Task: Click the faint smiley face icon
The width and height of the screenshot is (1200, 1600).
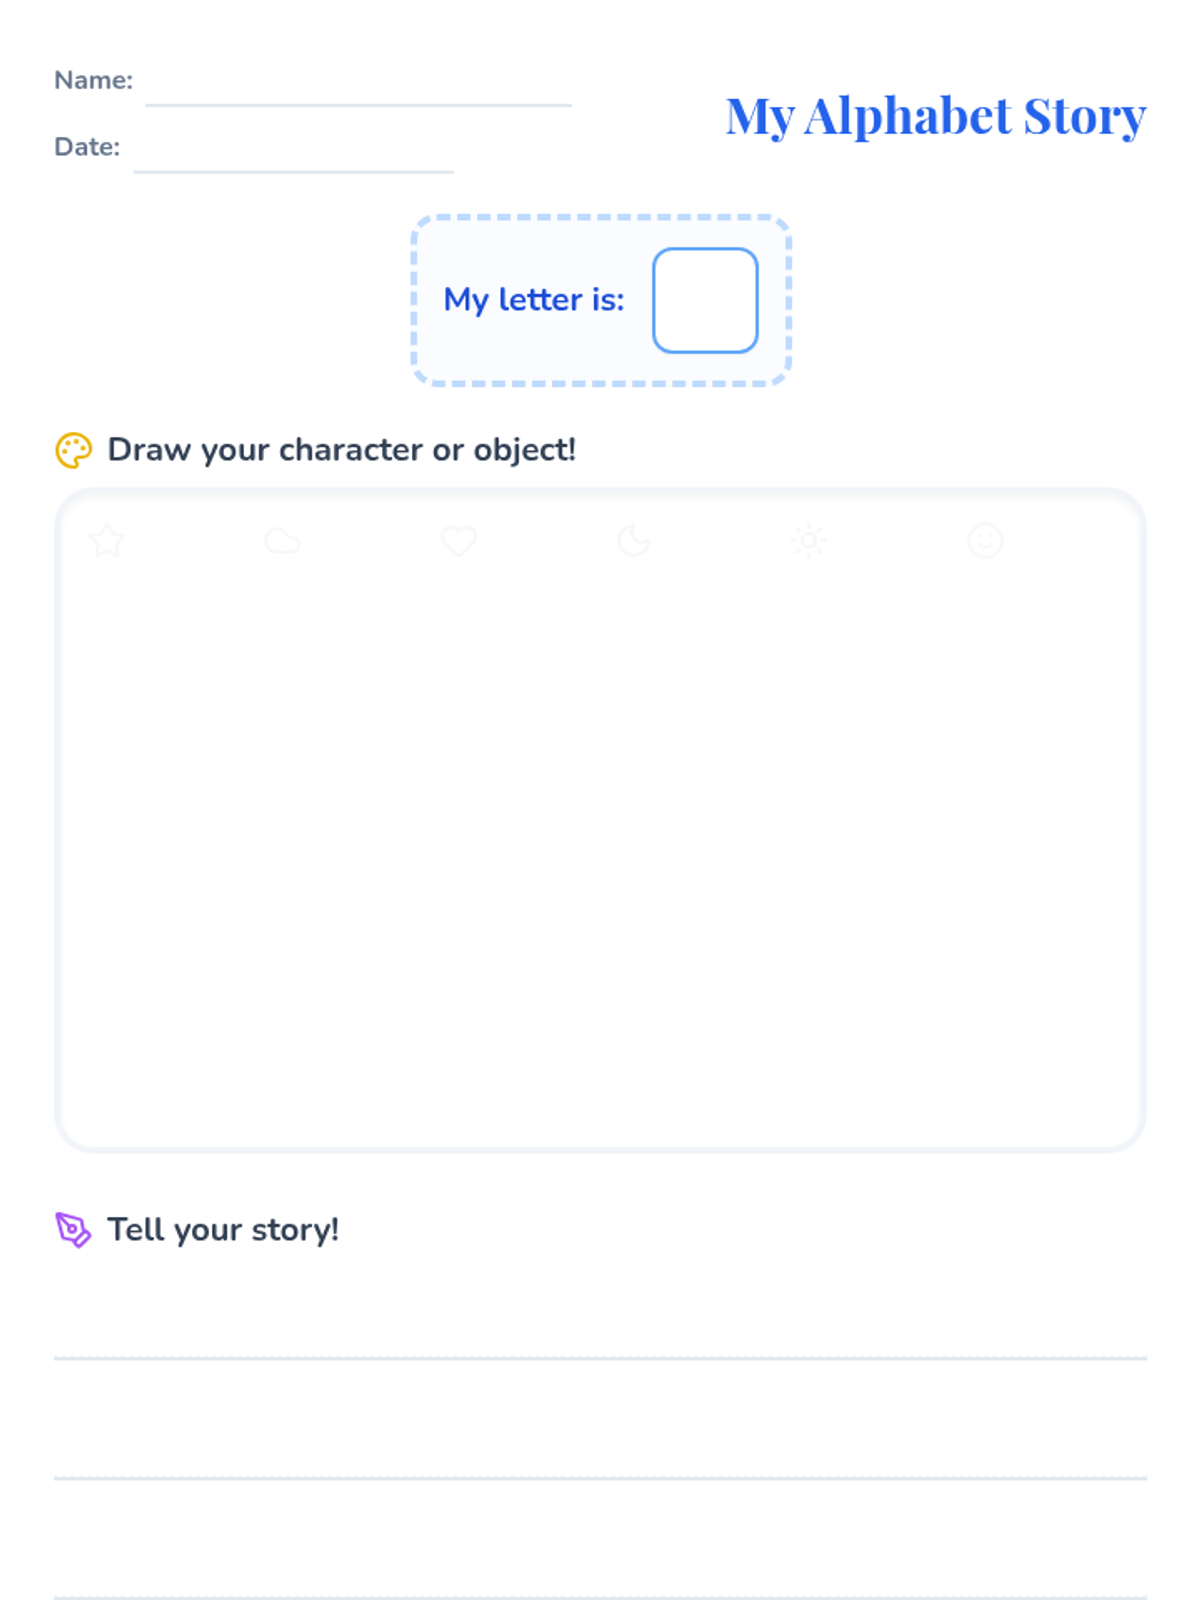Action: [x=985, y=541]
